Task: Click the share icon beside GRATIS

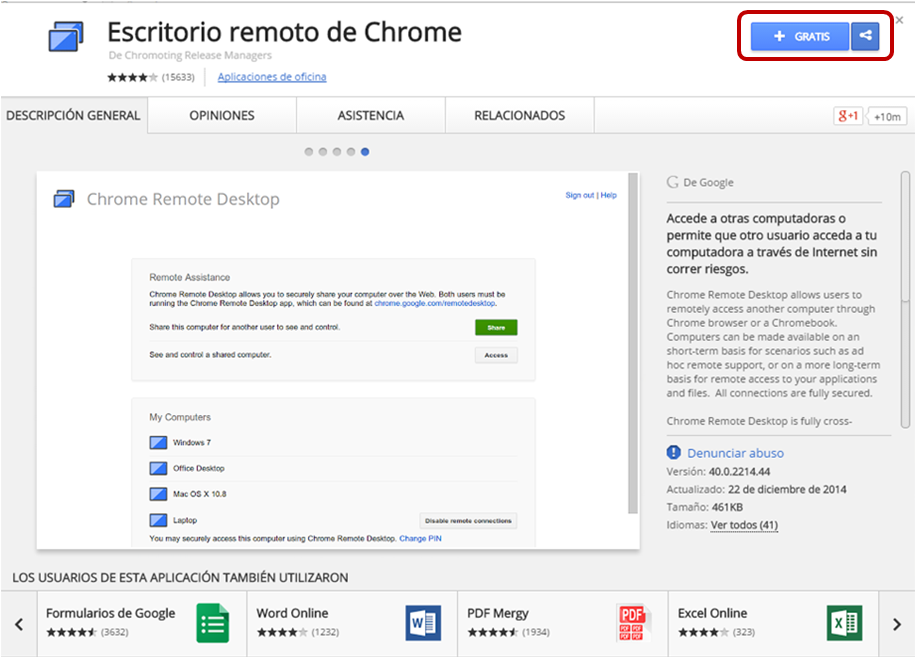Action: point(865,36)
